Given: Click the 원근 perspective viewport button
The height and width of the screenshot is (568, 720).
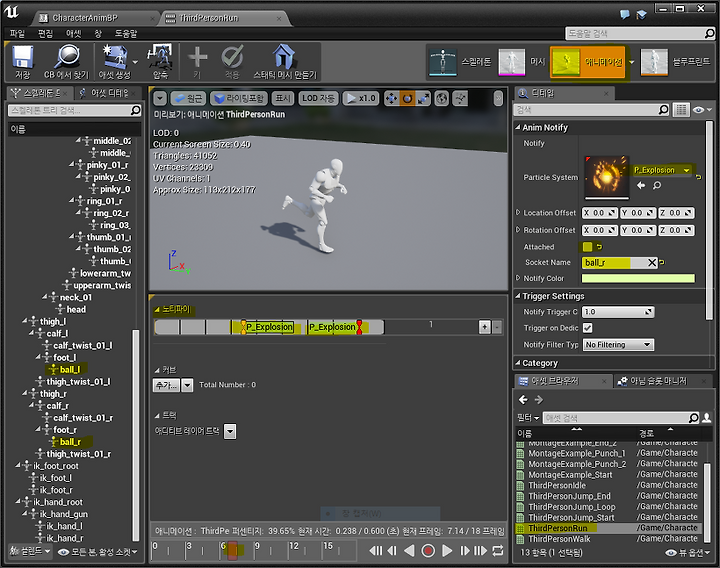Looking at the screenshot, I should [x=188, y=98].
